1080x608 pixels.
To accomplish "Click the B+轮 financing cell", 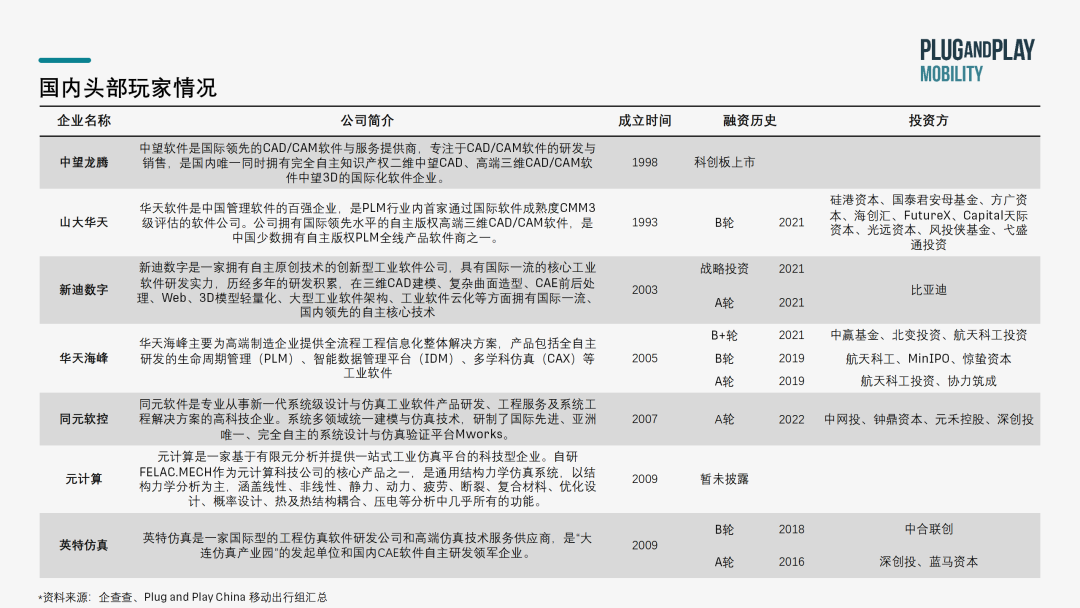I will [x=724, y=335].
